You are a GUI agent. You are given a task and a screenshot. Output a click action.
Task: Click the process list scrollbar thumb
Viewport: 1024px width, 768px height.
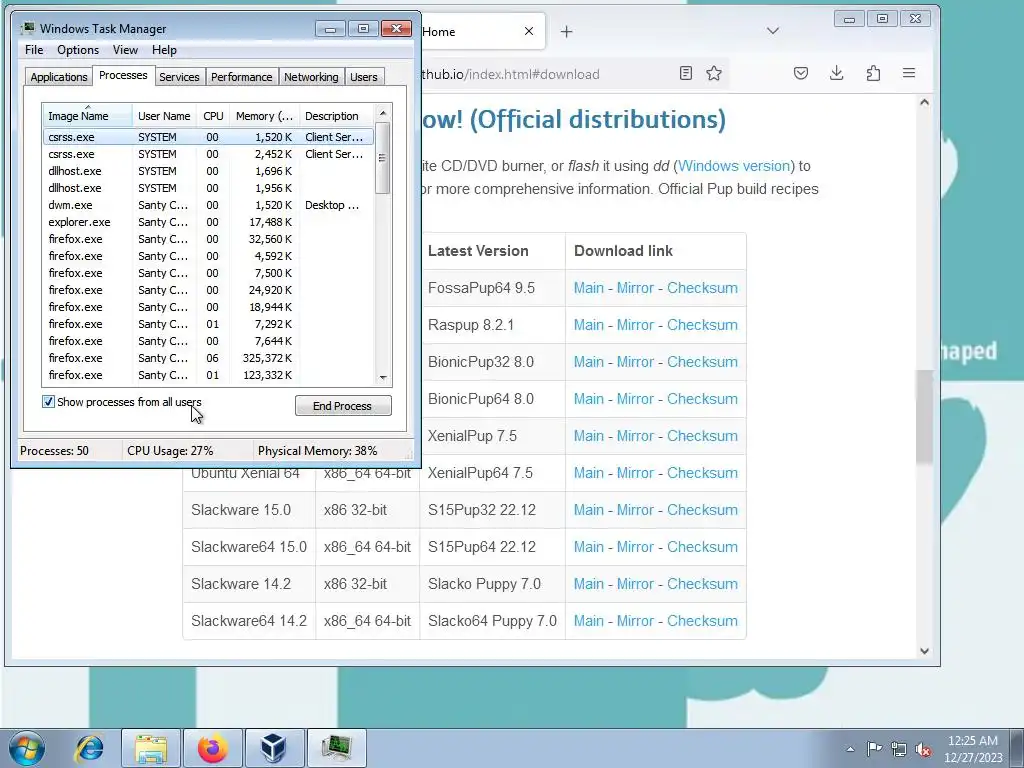tap(383, 158)
